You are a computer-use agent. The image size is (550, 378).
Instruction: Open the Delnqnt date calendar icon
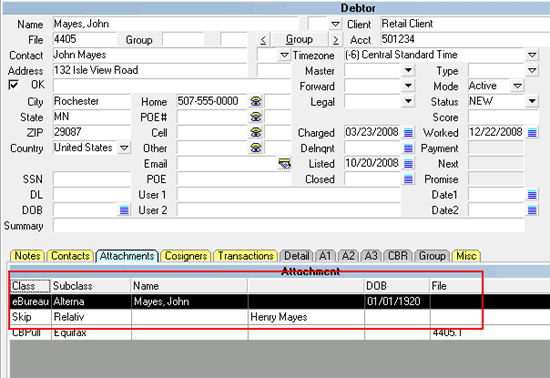pyautogui.click(x=408, y=148)
